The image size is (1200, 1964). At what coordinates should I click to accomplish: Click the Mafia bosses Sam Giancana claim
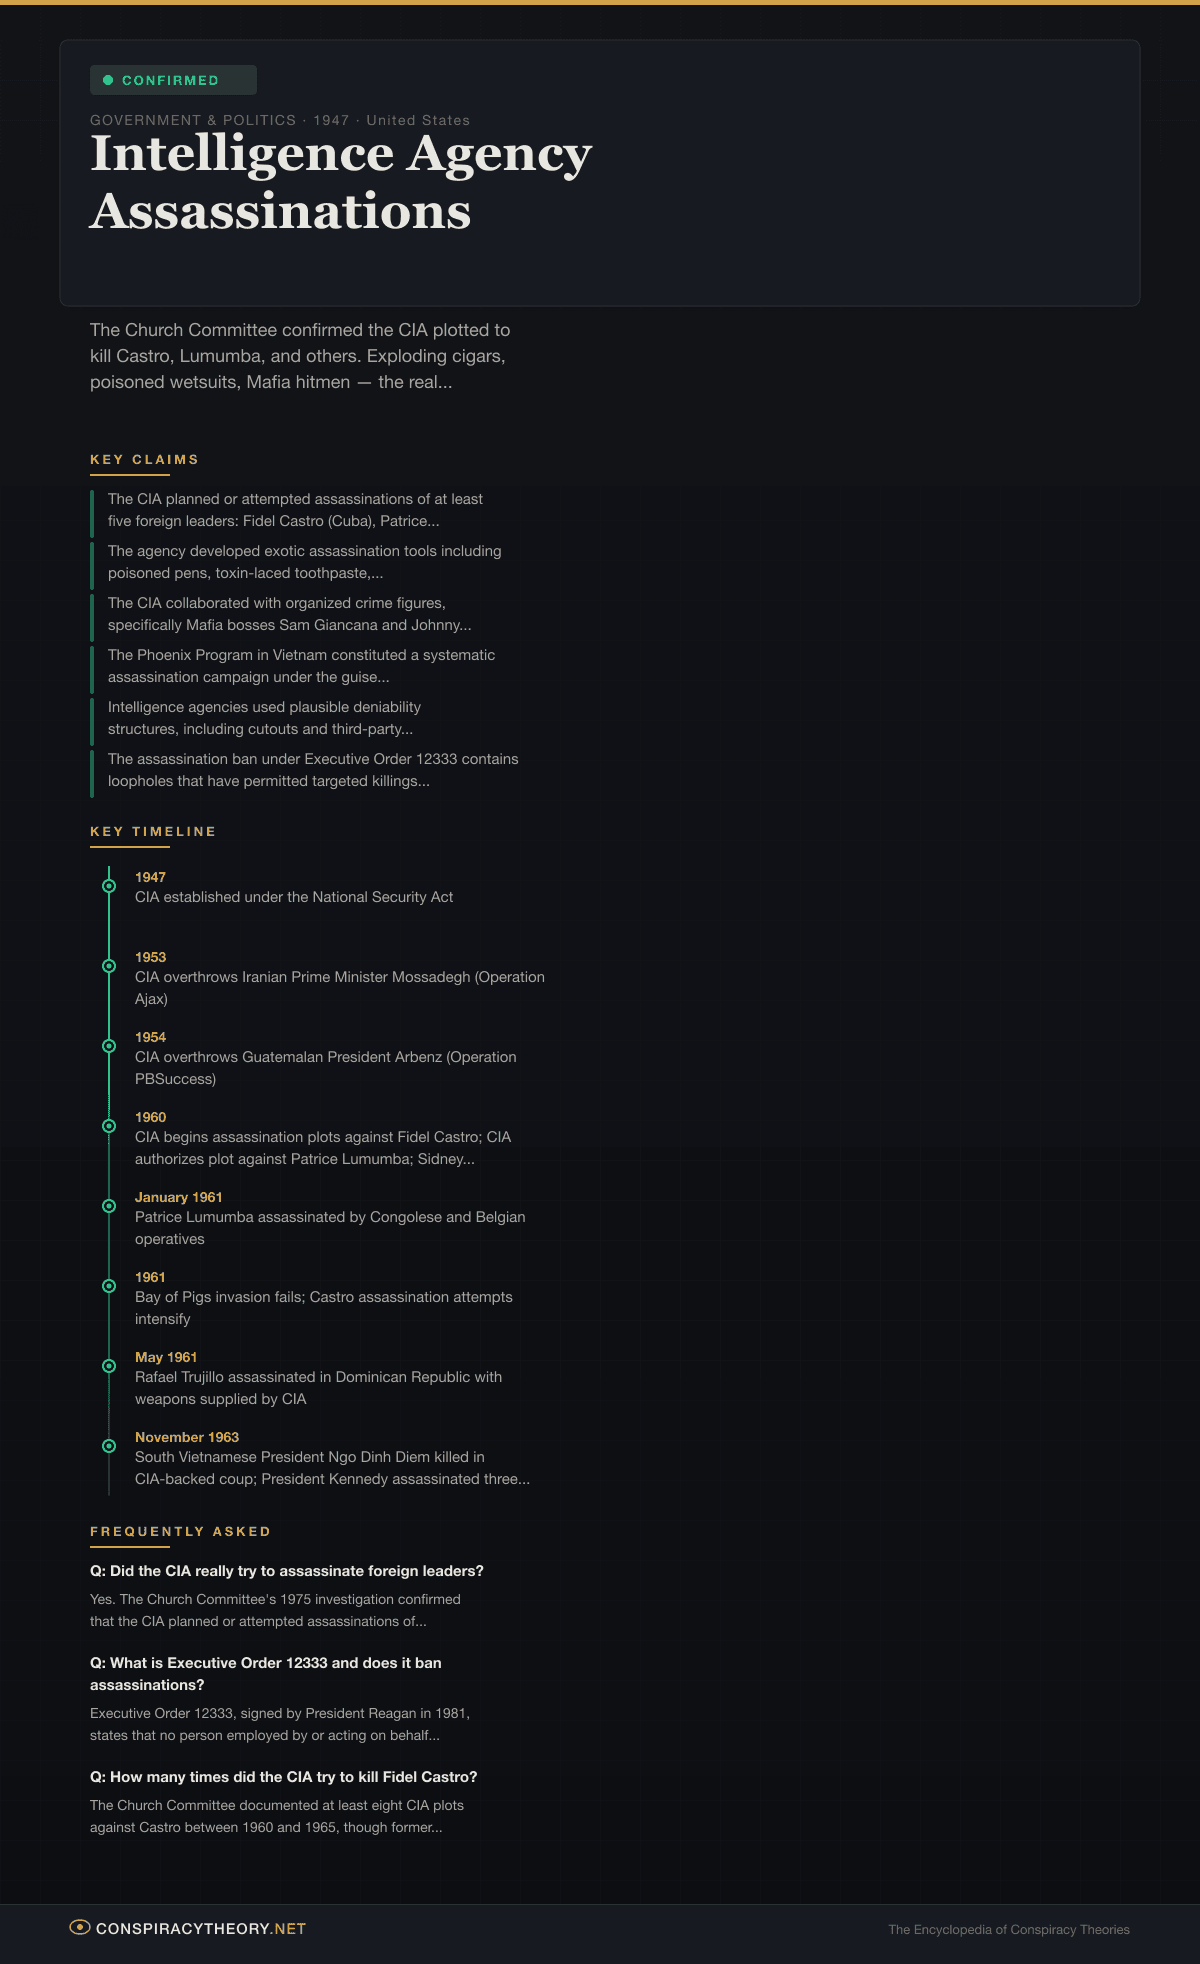pos(289,614)
